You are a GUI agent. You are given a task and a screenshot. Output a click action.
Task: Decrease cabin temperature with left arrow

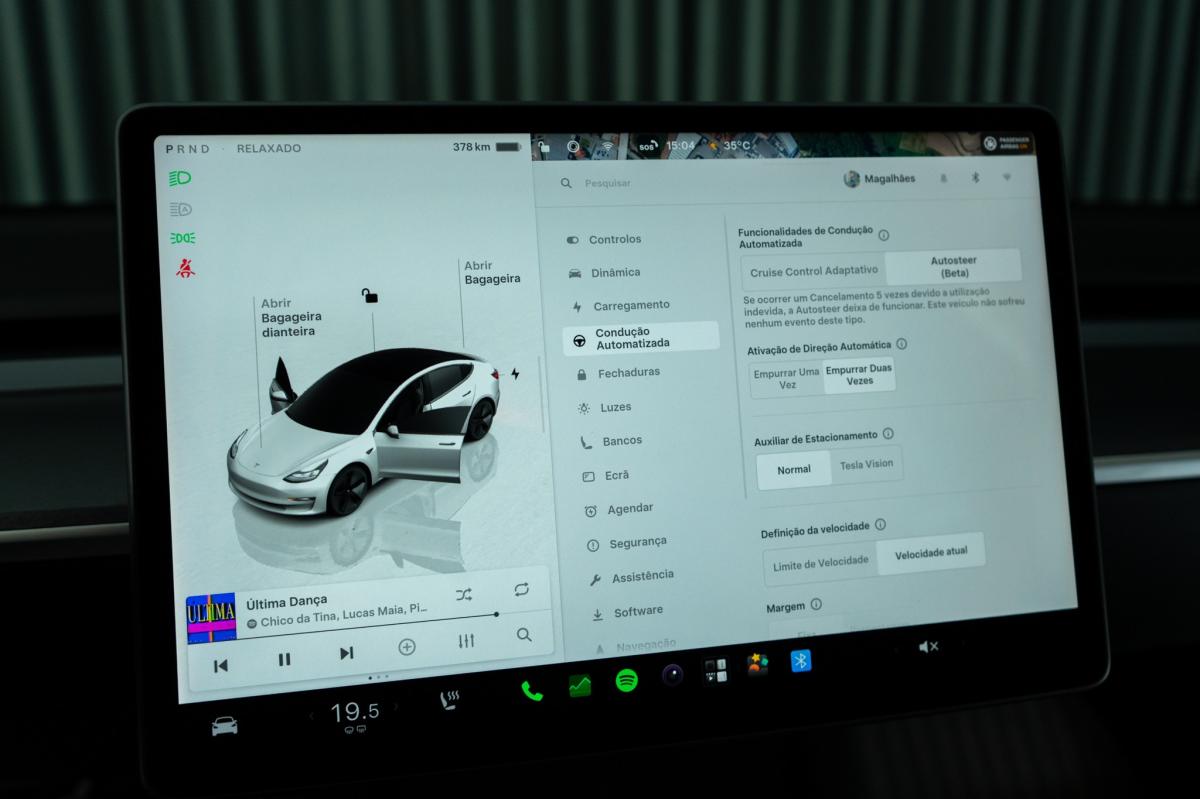311,716
